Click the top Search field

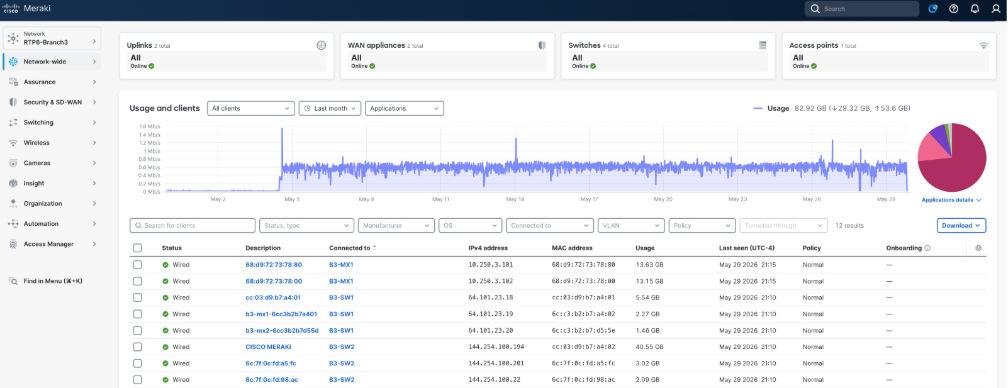pos(862,9)
